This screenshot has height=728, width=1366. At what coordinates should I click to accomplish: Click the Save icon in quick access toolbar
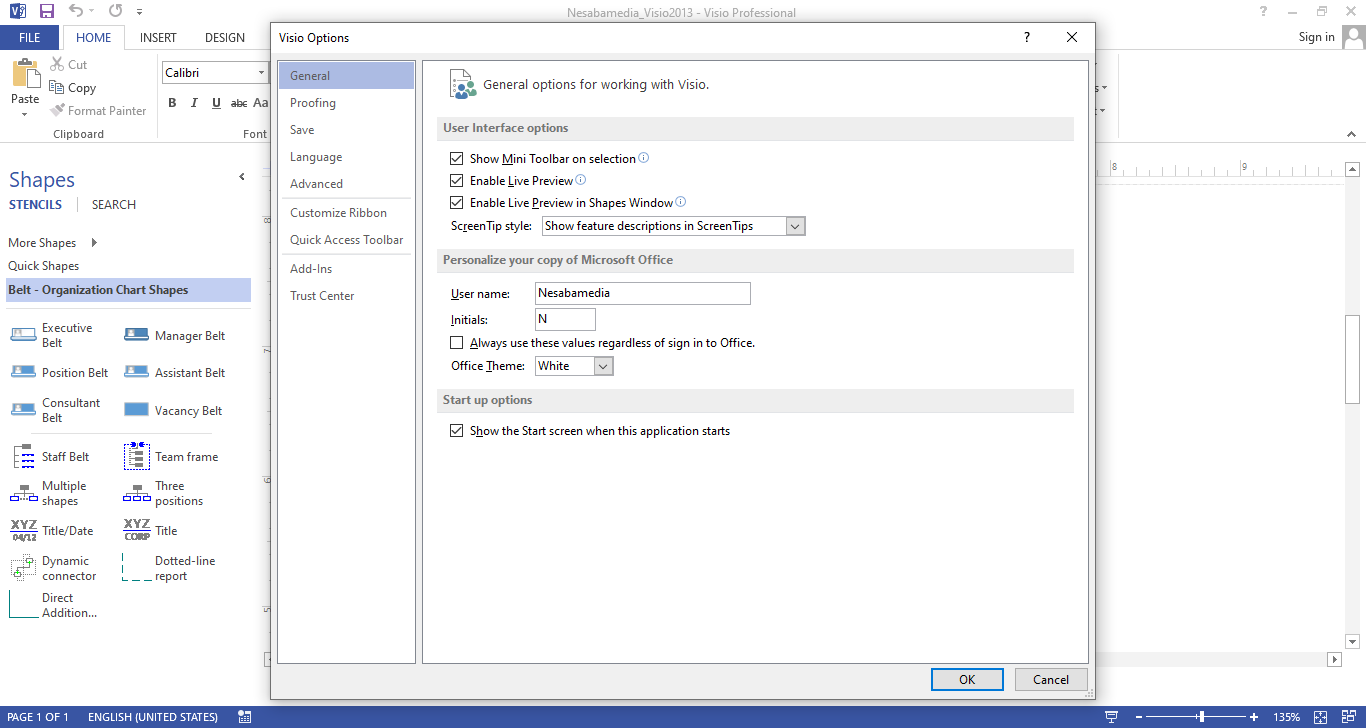(46, 11)
